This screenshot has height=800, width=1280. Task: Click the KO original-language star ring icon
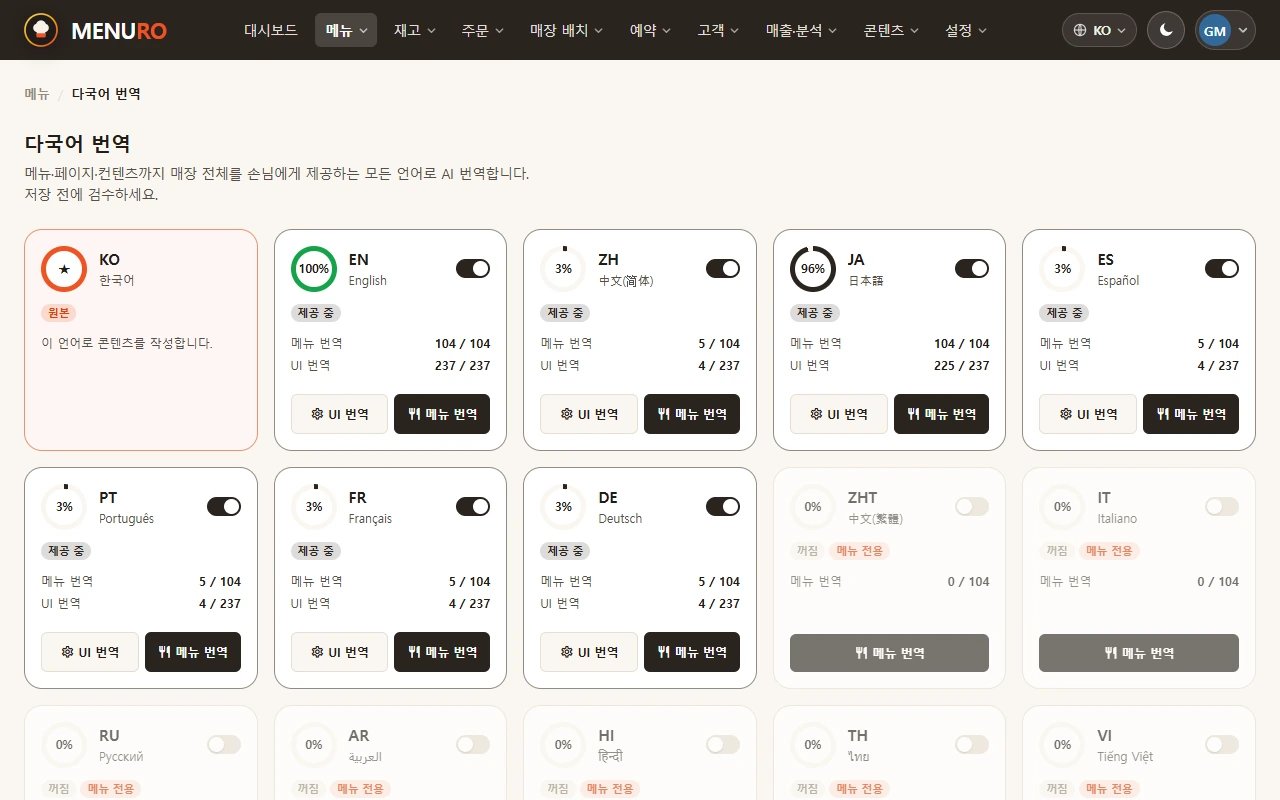tap(64, 269)
